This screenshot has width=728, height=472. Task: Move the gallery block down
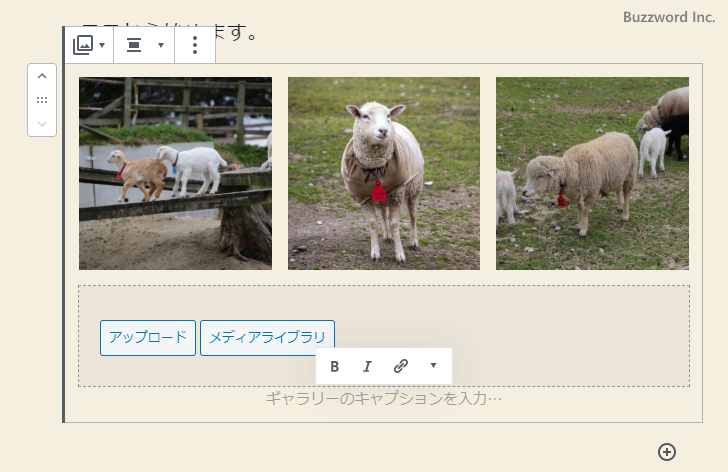click(x=42, y=124)
